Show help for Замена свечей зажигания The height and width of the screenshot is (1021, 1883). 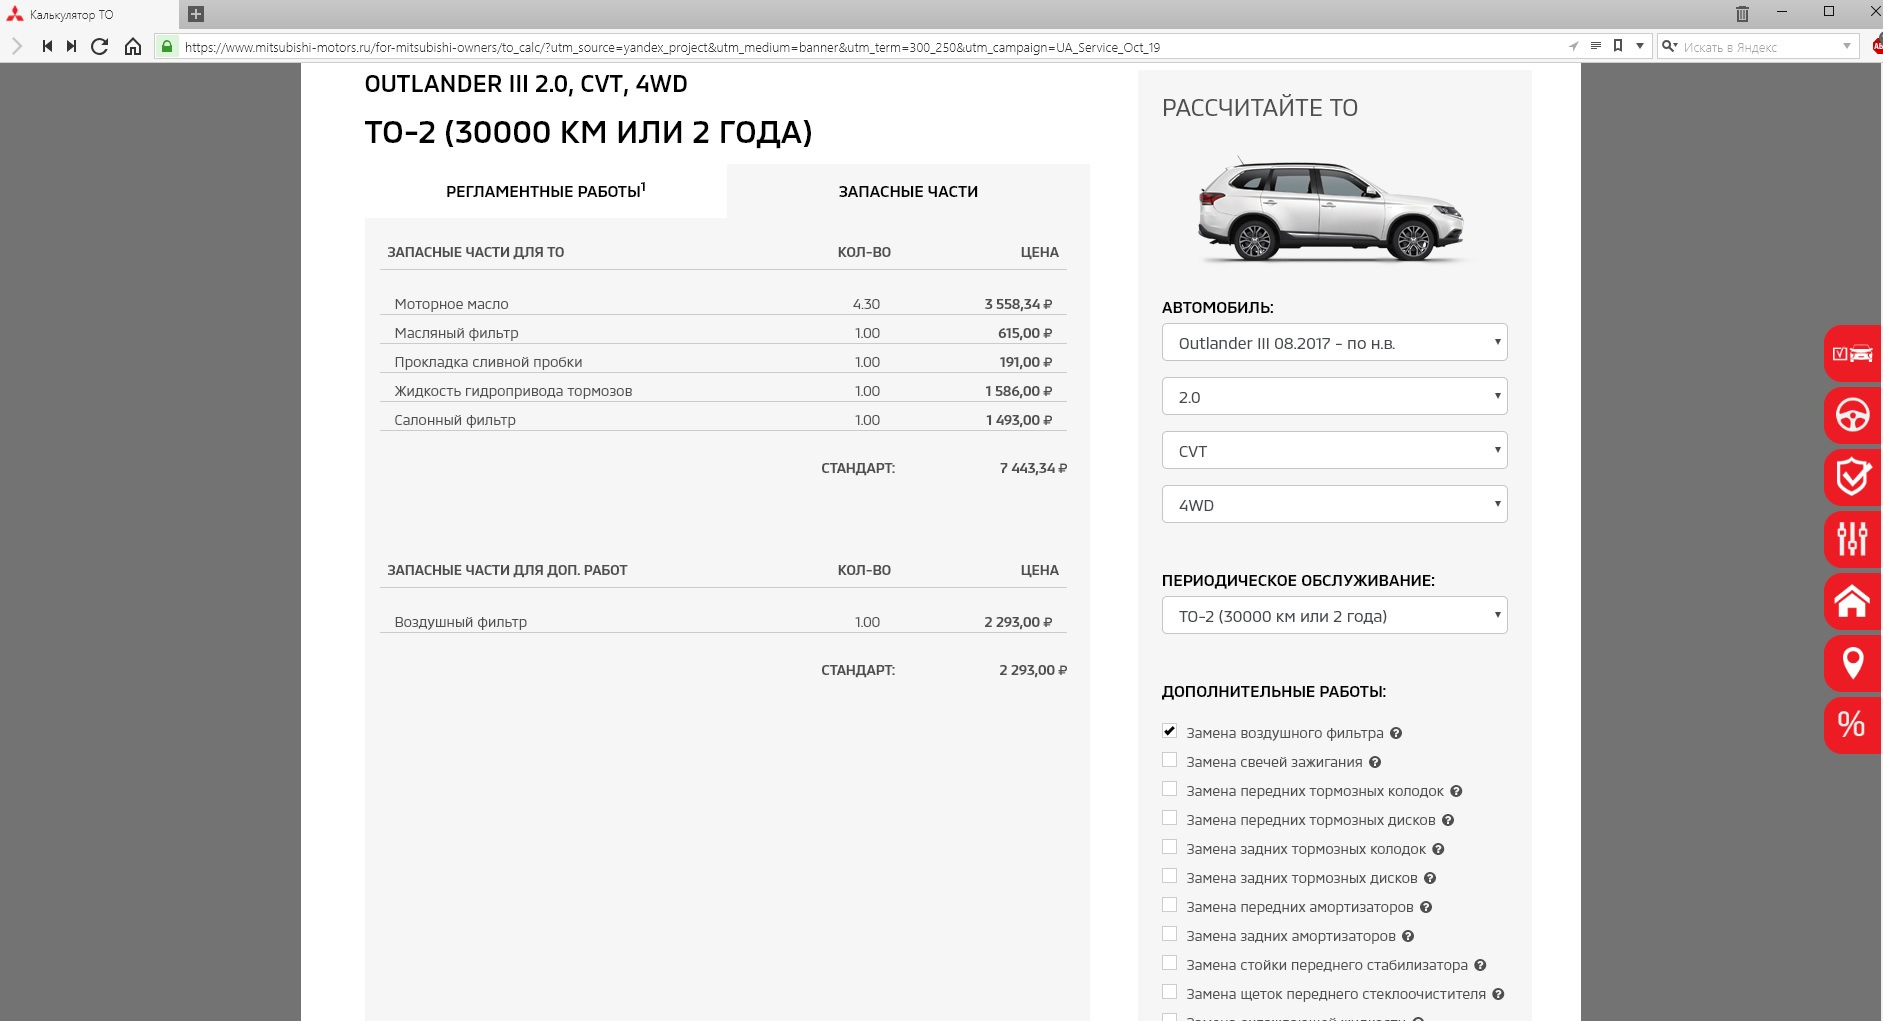click(x=1375, y=762)
